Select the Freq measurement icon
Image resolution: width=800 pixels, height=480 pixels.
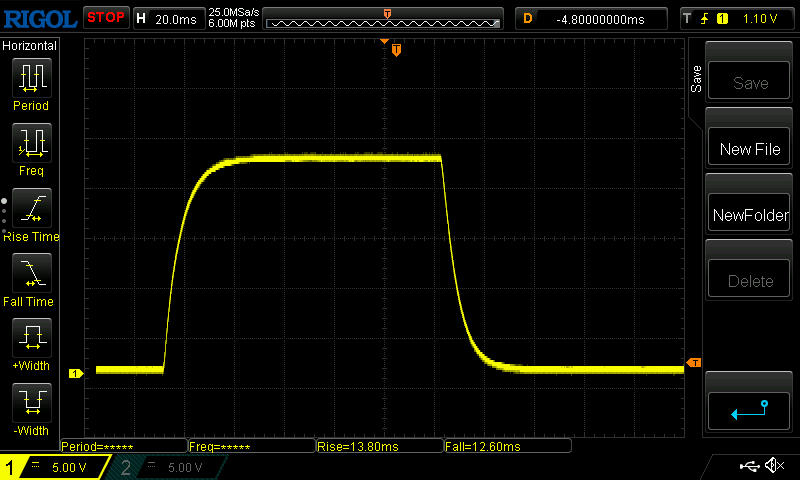point(32,142)
